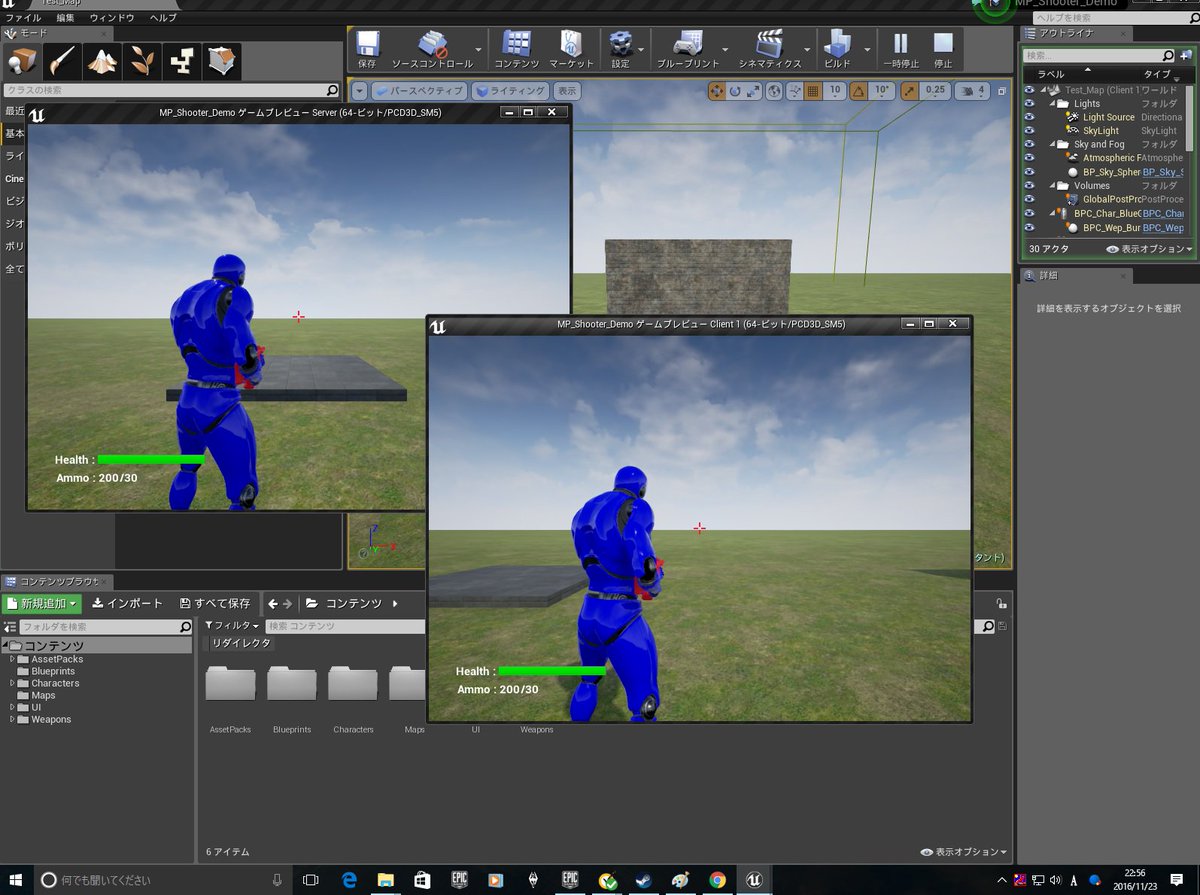The height and width of the screenshot is (895, 1200).
Task: Open the マーケット marketplace icon
Action: (x=571, y=44)
